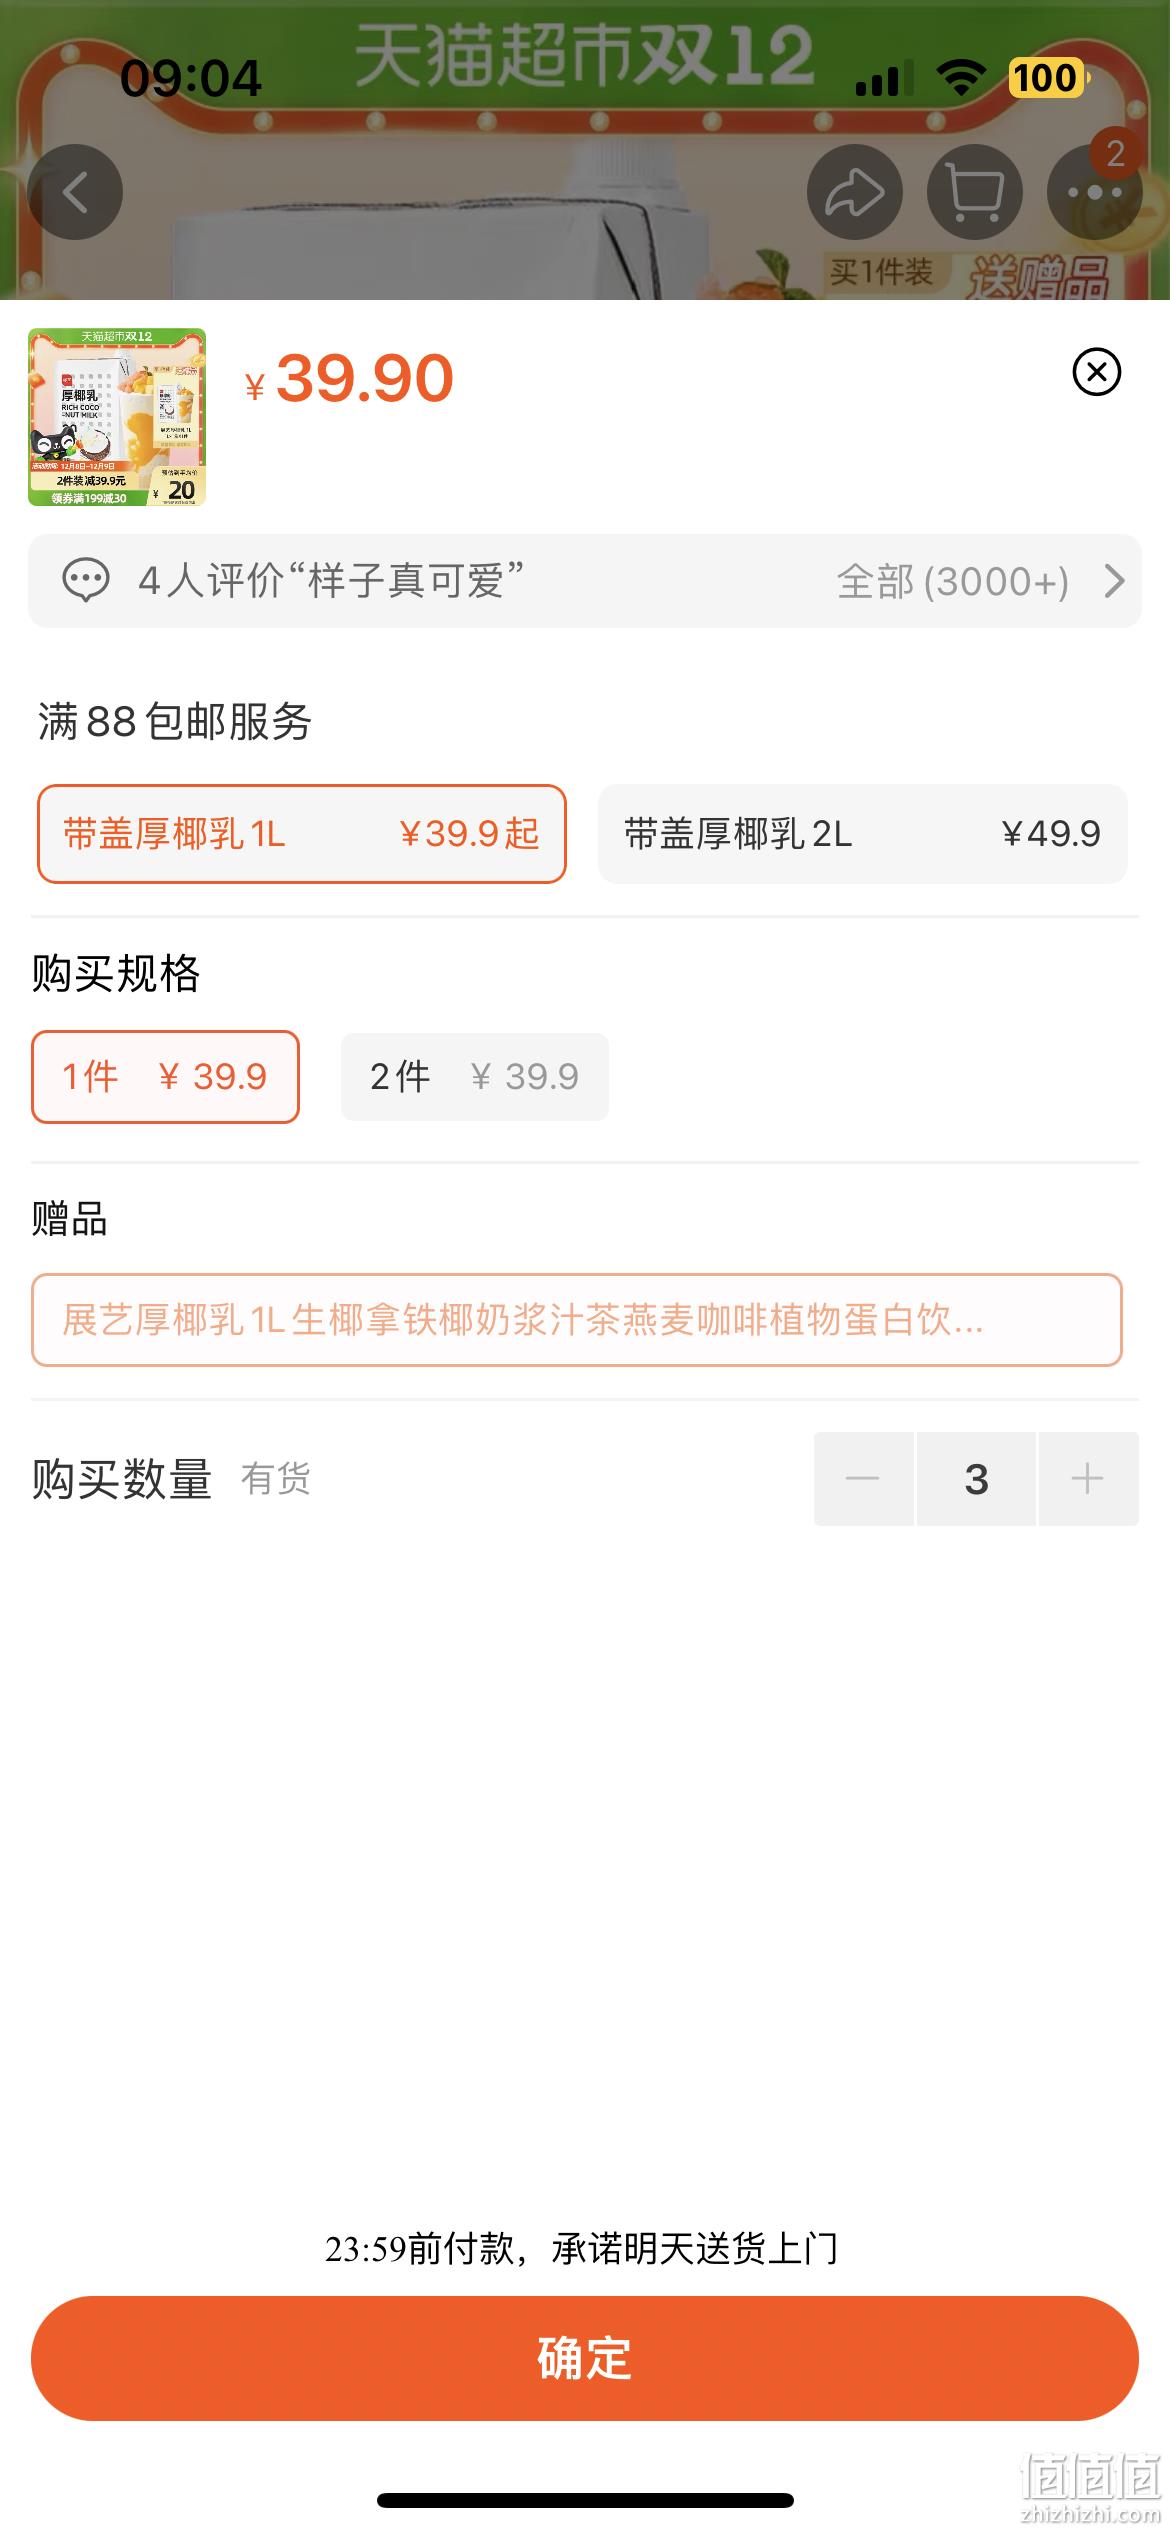1170x2532 pixels.
Task: Select the 带盖厚椰乳 2L option
Action: [863, 834]
